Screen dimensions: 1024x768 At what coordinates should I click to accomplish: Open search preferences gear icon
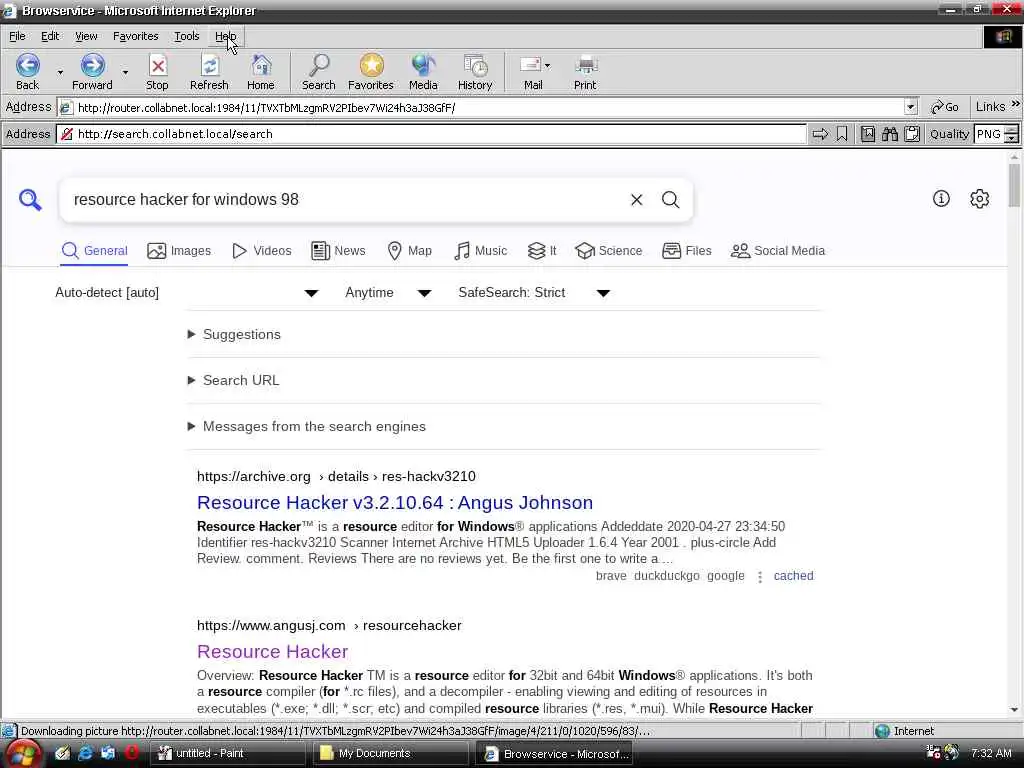(x=980, y=199)
